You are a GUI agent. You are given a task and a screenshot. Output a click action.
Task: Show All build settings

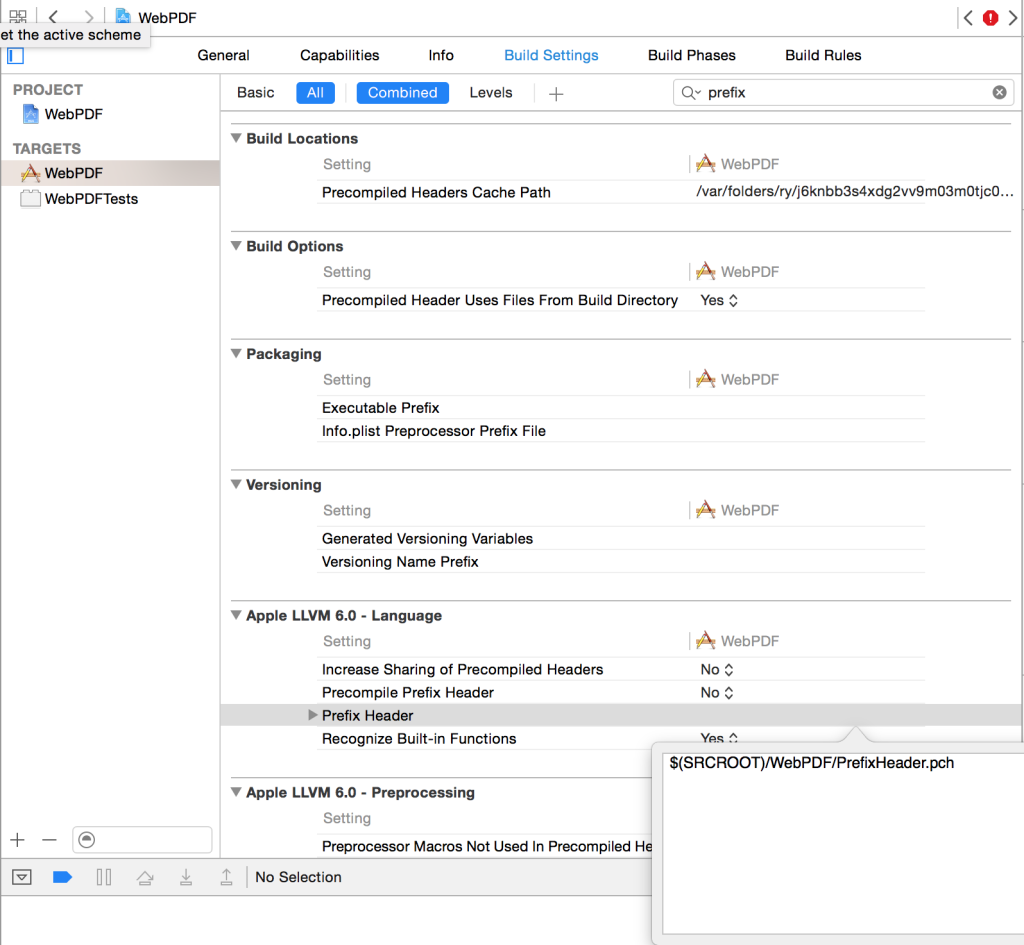click(x=315, y=93)
